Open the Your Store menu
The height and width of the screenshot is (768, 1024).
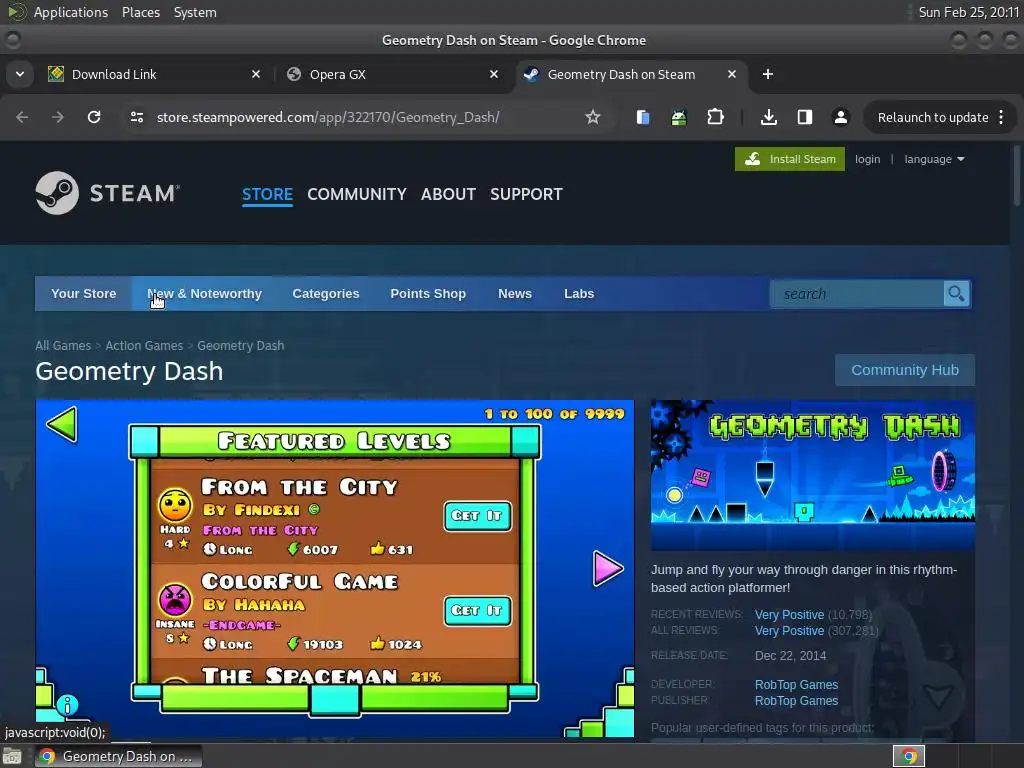coord(84,294)
